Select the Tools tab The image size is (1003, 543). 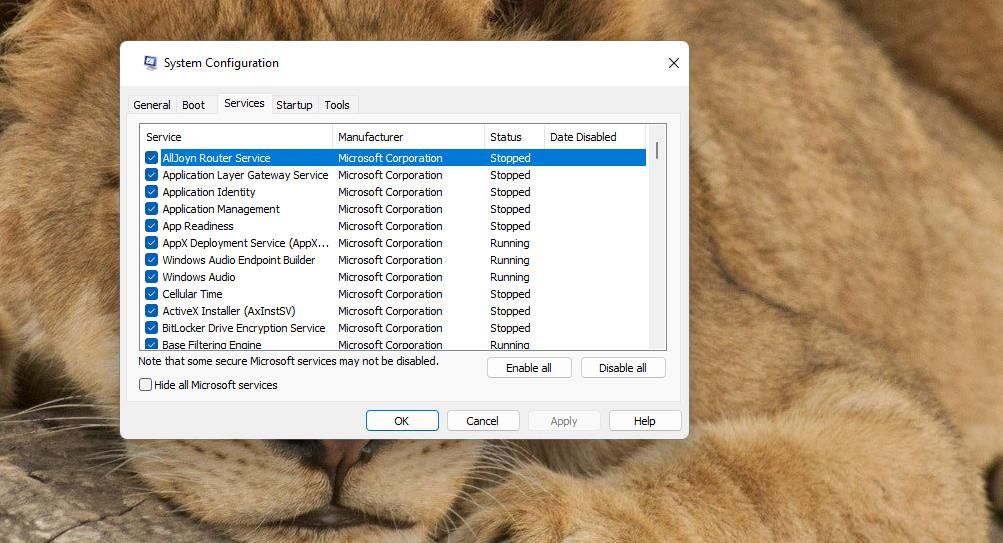tap(337, 105)
